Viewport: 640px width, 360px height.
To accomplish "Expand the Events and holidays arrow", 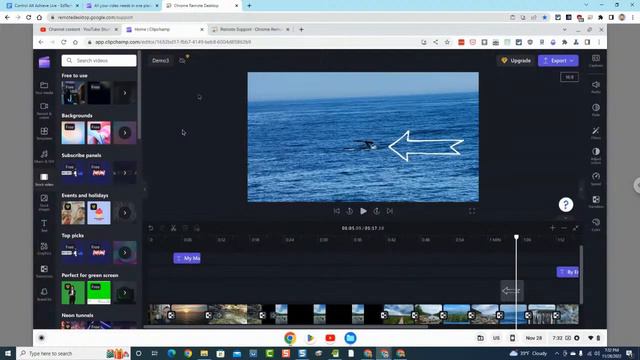I will [125, 213].
